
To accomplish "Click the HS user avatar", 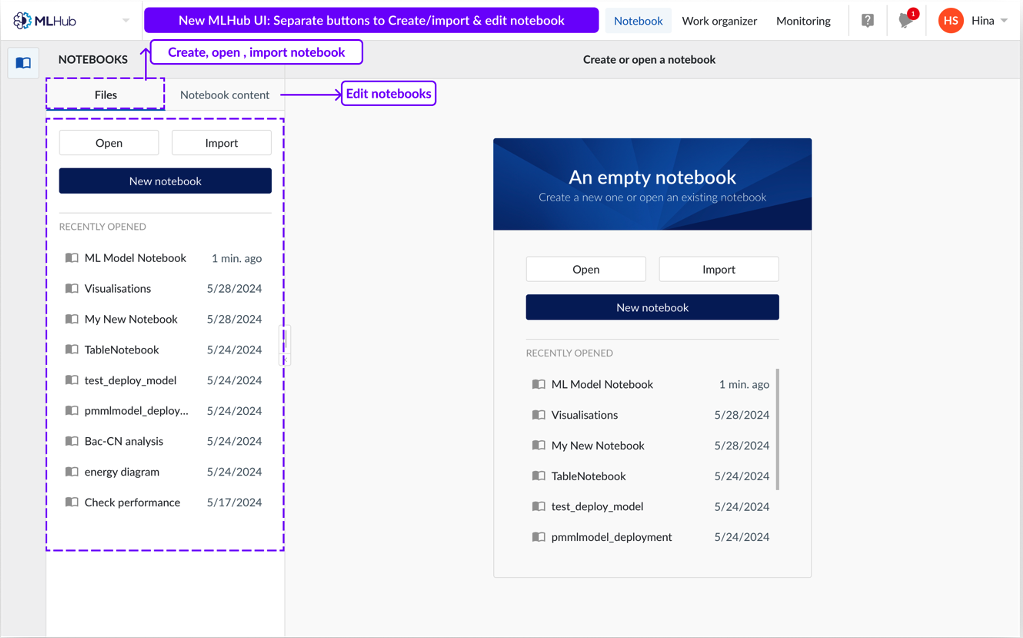I will 950,21.
